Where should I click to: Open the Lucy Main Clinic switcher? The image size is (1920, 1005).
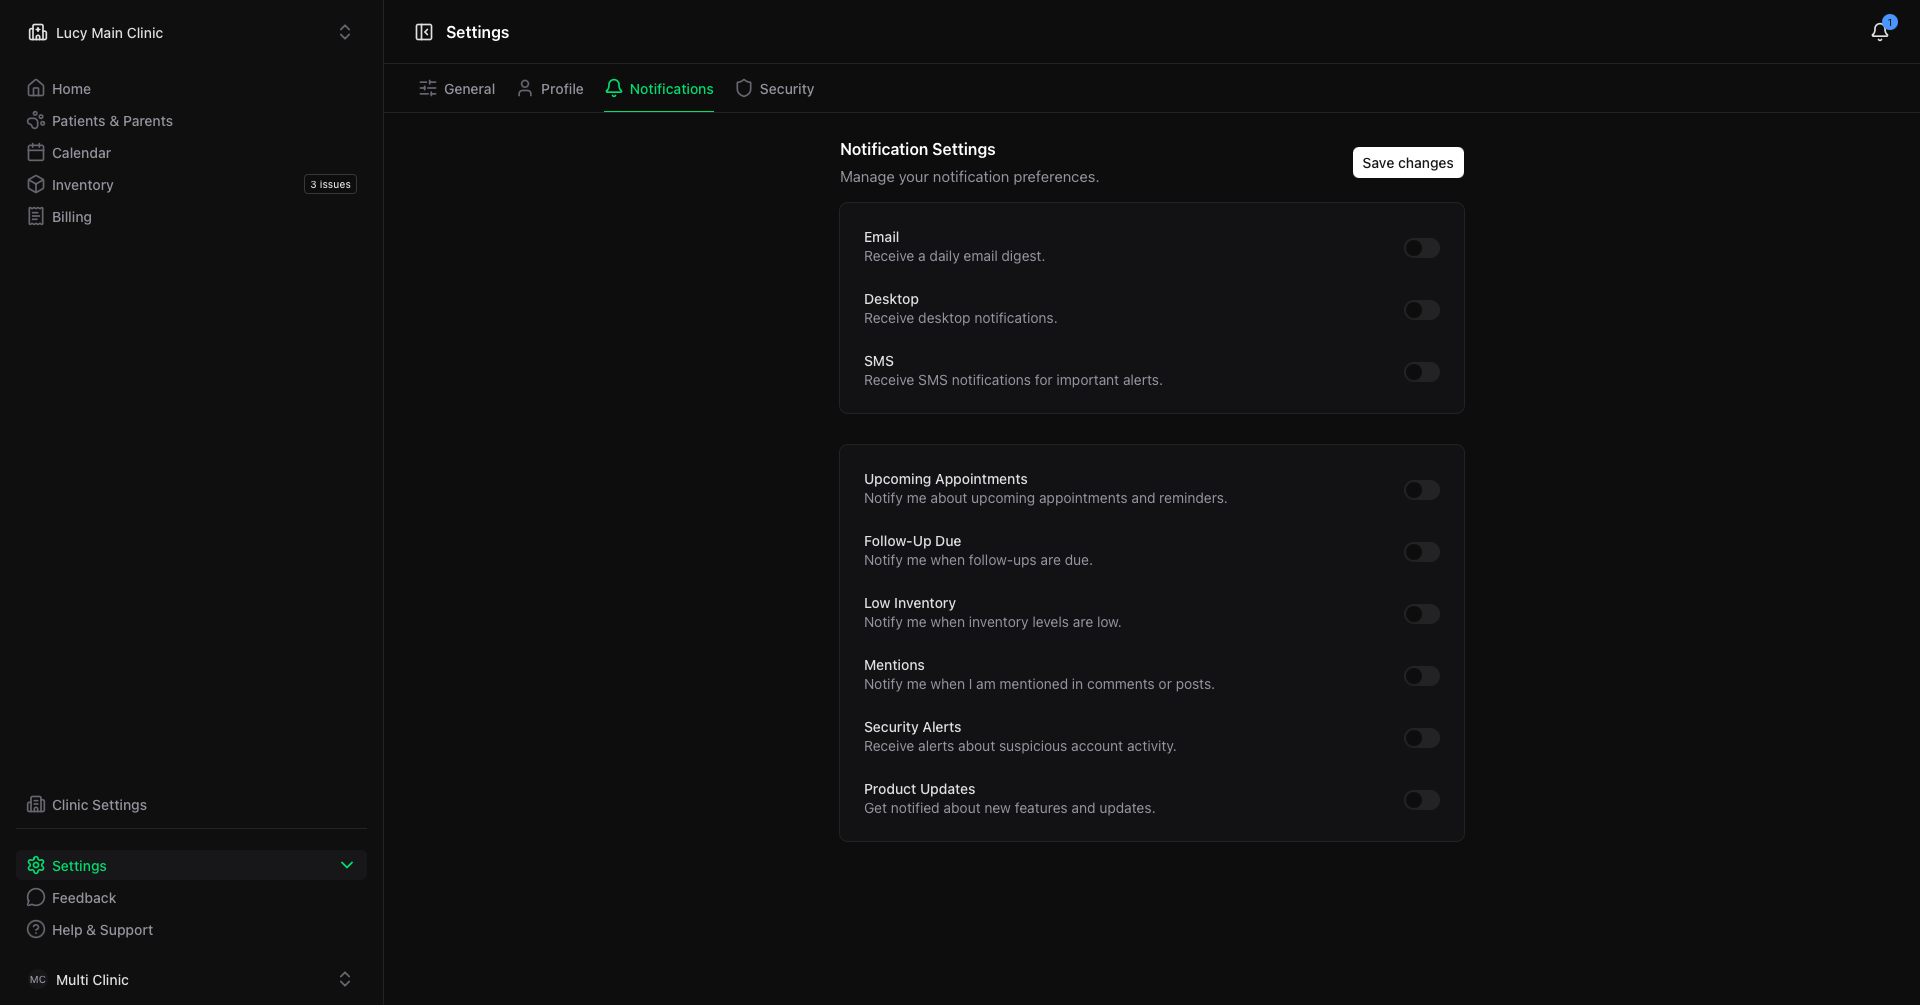click(191, 32)
